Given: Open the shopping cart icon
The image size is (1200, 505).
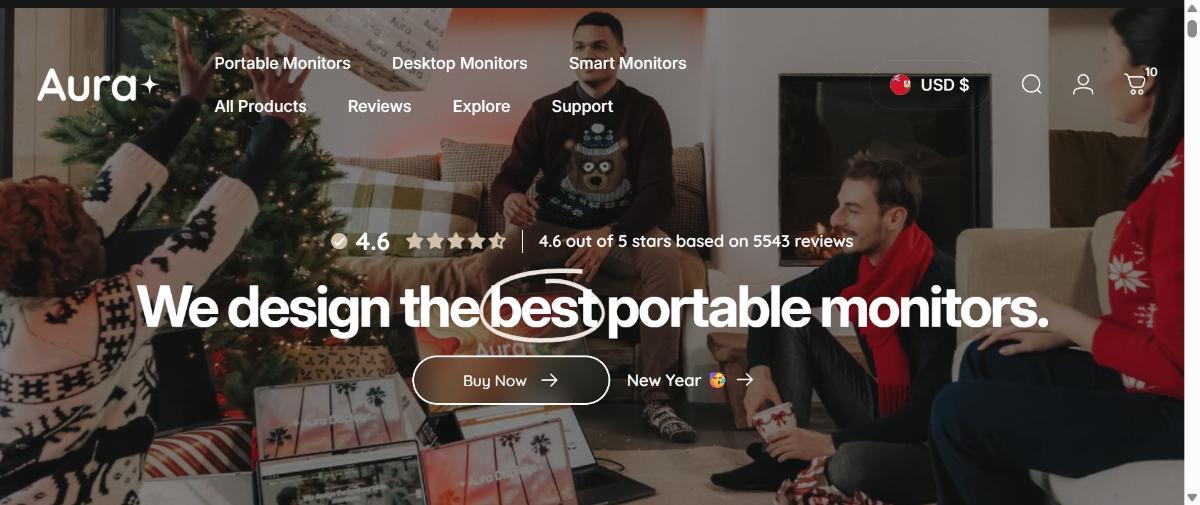Looking at the screenshot, I should click(x=1137, y=83).
